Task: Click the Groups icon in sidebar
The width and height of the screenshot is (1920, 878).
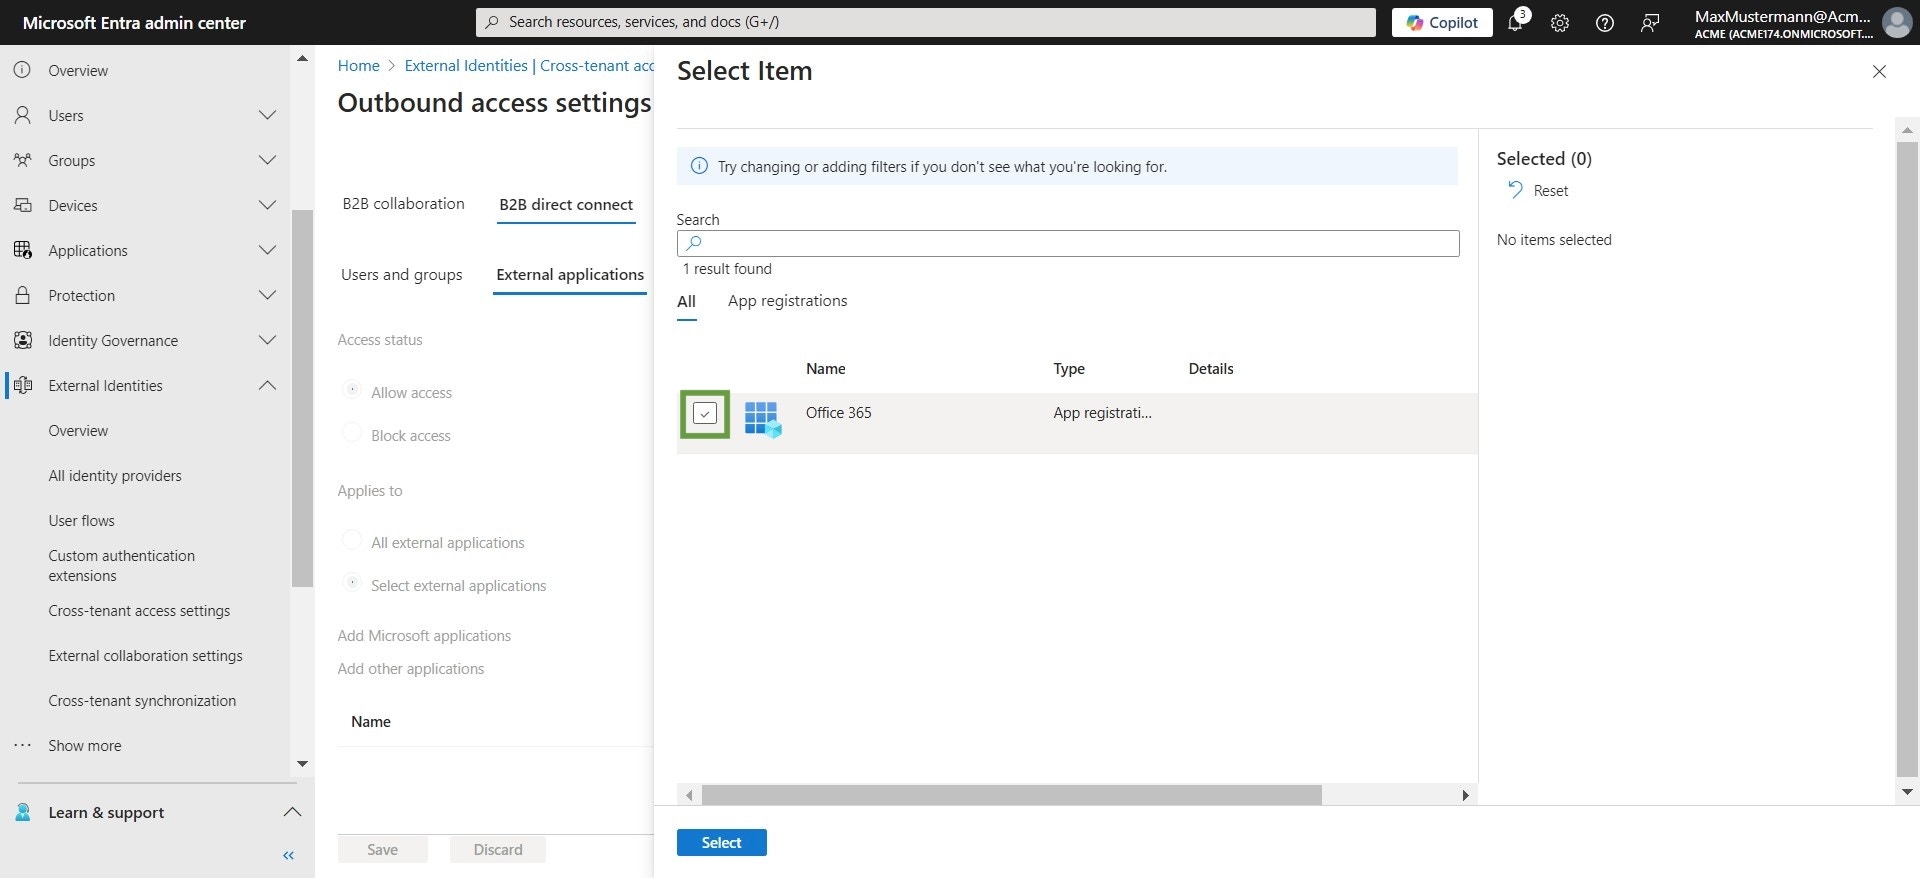Action: 22,160
